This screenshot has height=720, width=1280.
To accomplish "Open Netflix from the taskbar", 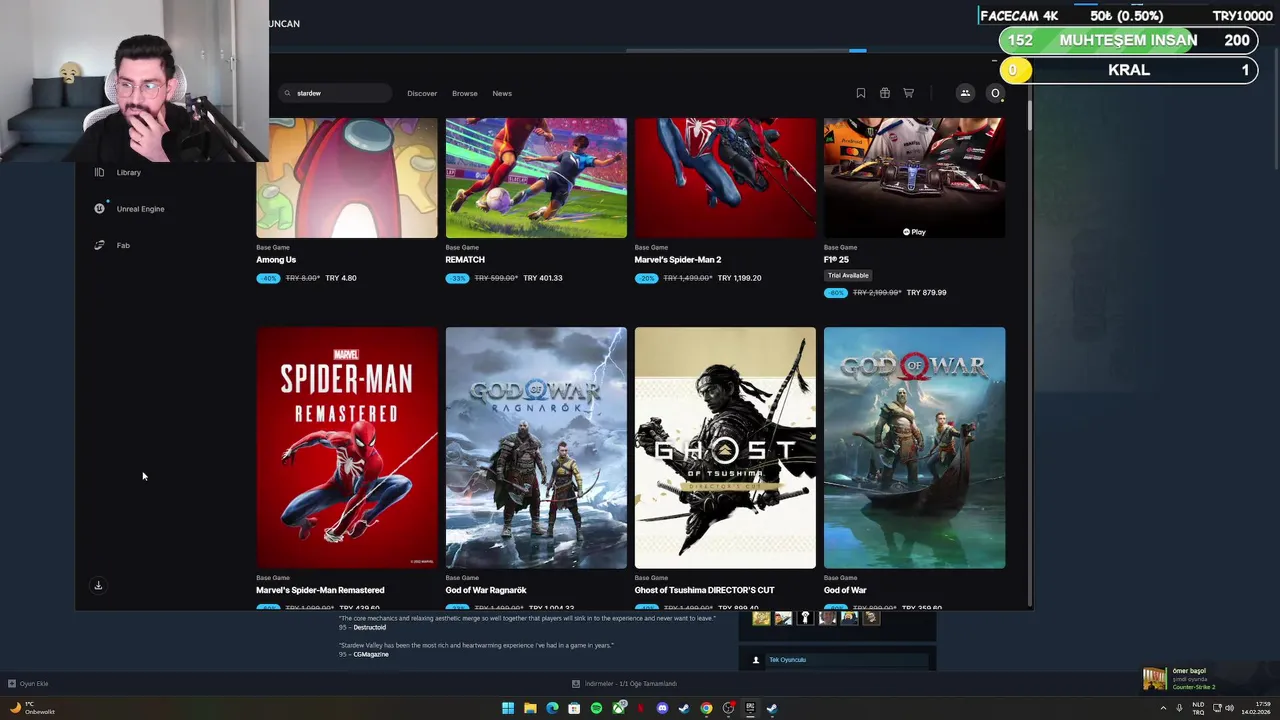I will (640, 708).
